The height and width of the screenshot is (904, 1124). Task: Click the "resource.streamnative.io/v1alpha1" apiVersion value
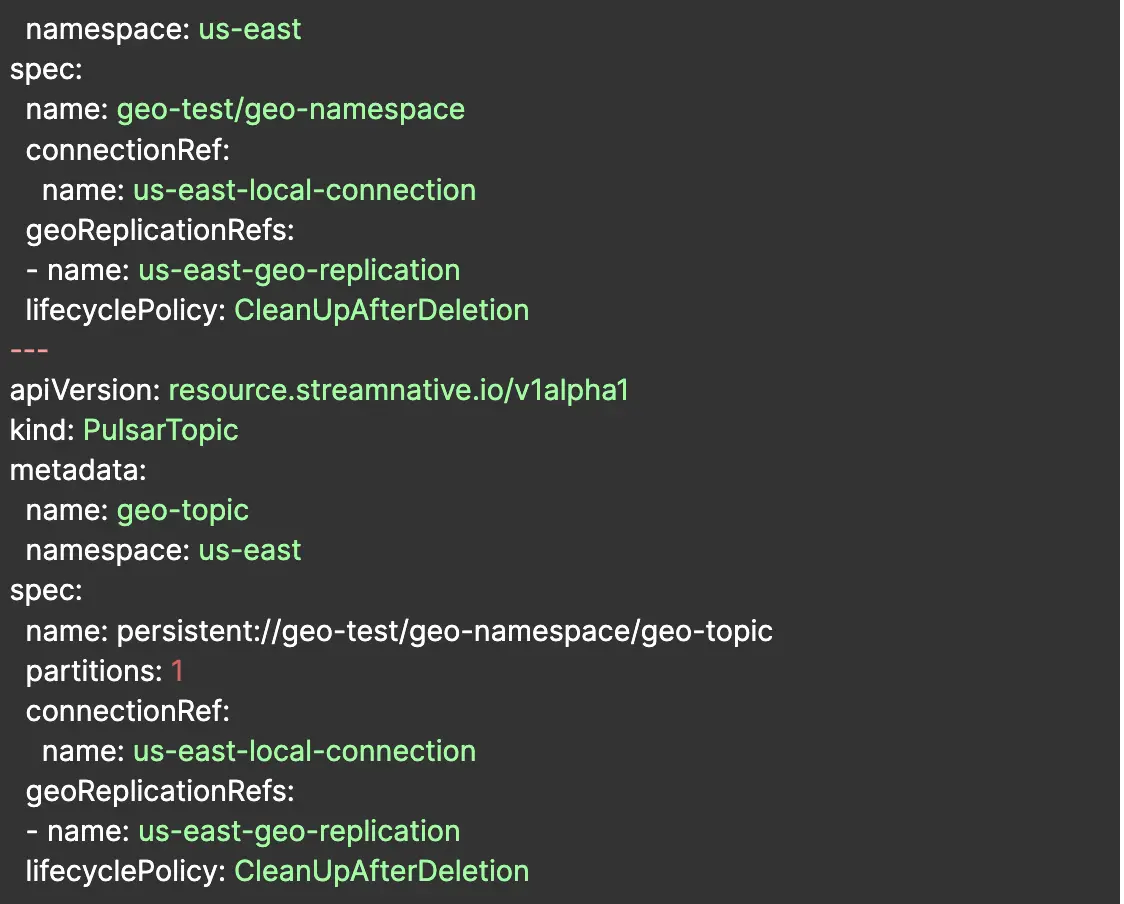click(x=398, y=390)
